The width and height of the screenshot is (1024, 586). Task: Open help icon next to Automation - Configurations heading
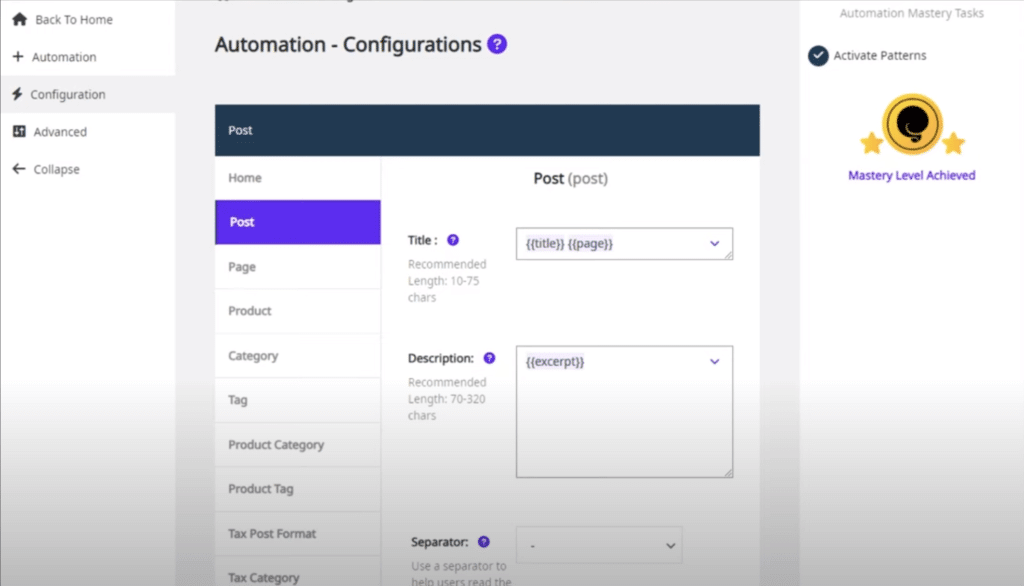point(497,45)
